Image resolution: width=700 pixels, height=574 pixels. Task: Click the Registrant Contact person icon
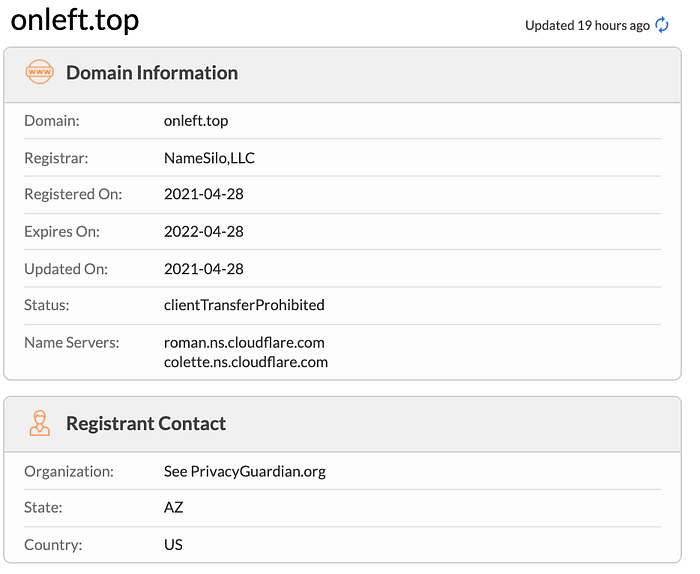39,423
